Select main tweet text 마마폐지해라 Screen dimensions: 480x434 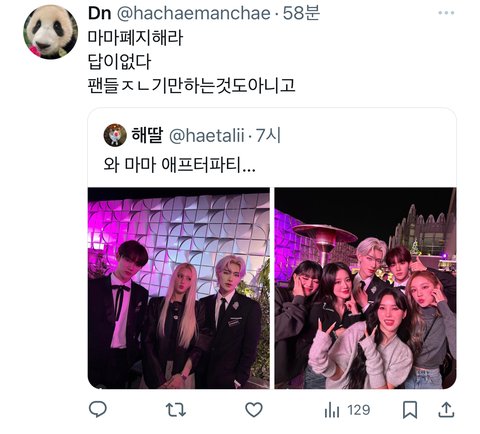click(x=135, y=38)
